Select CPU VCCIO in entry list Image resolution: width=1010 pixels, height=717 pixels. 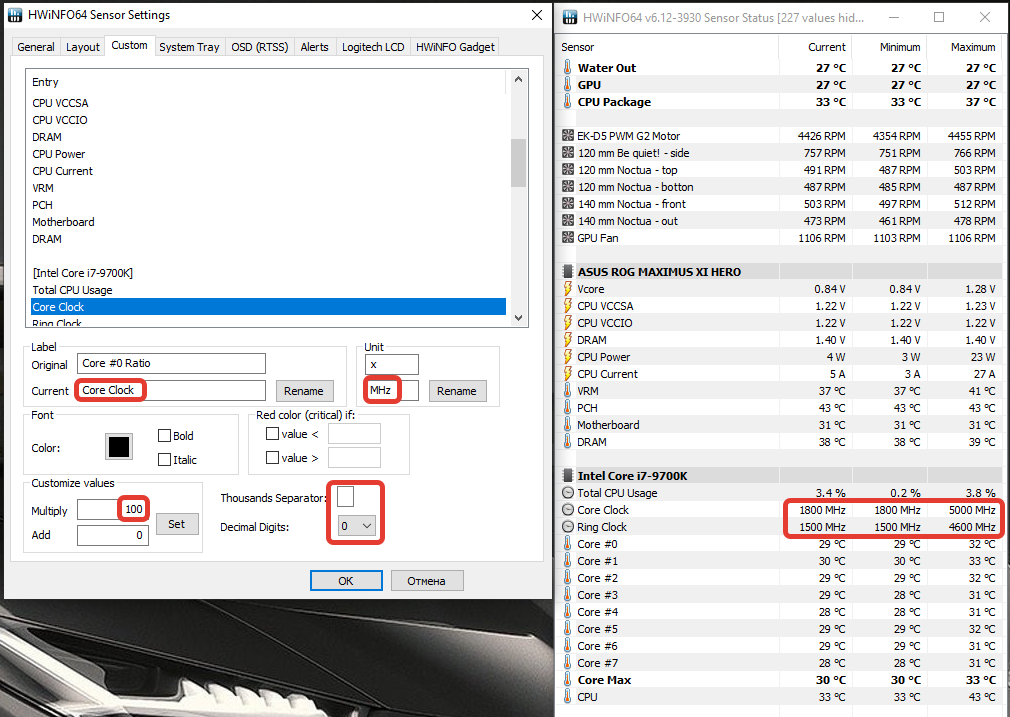click(60, 120)
